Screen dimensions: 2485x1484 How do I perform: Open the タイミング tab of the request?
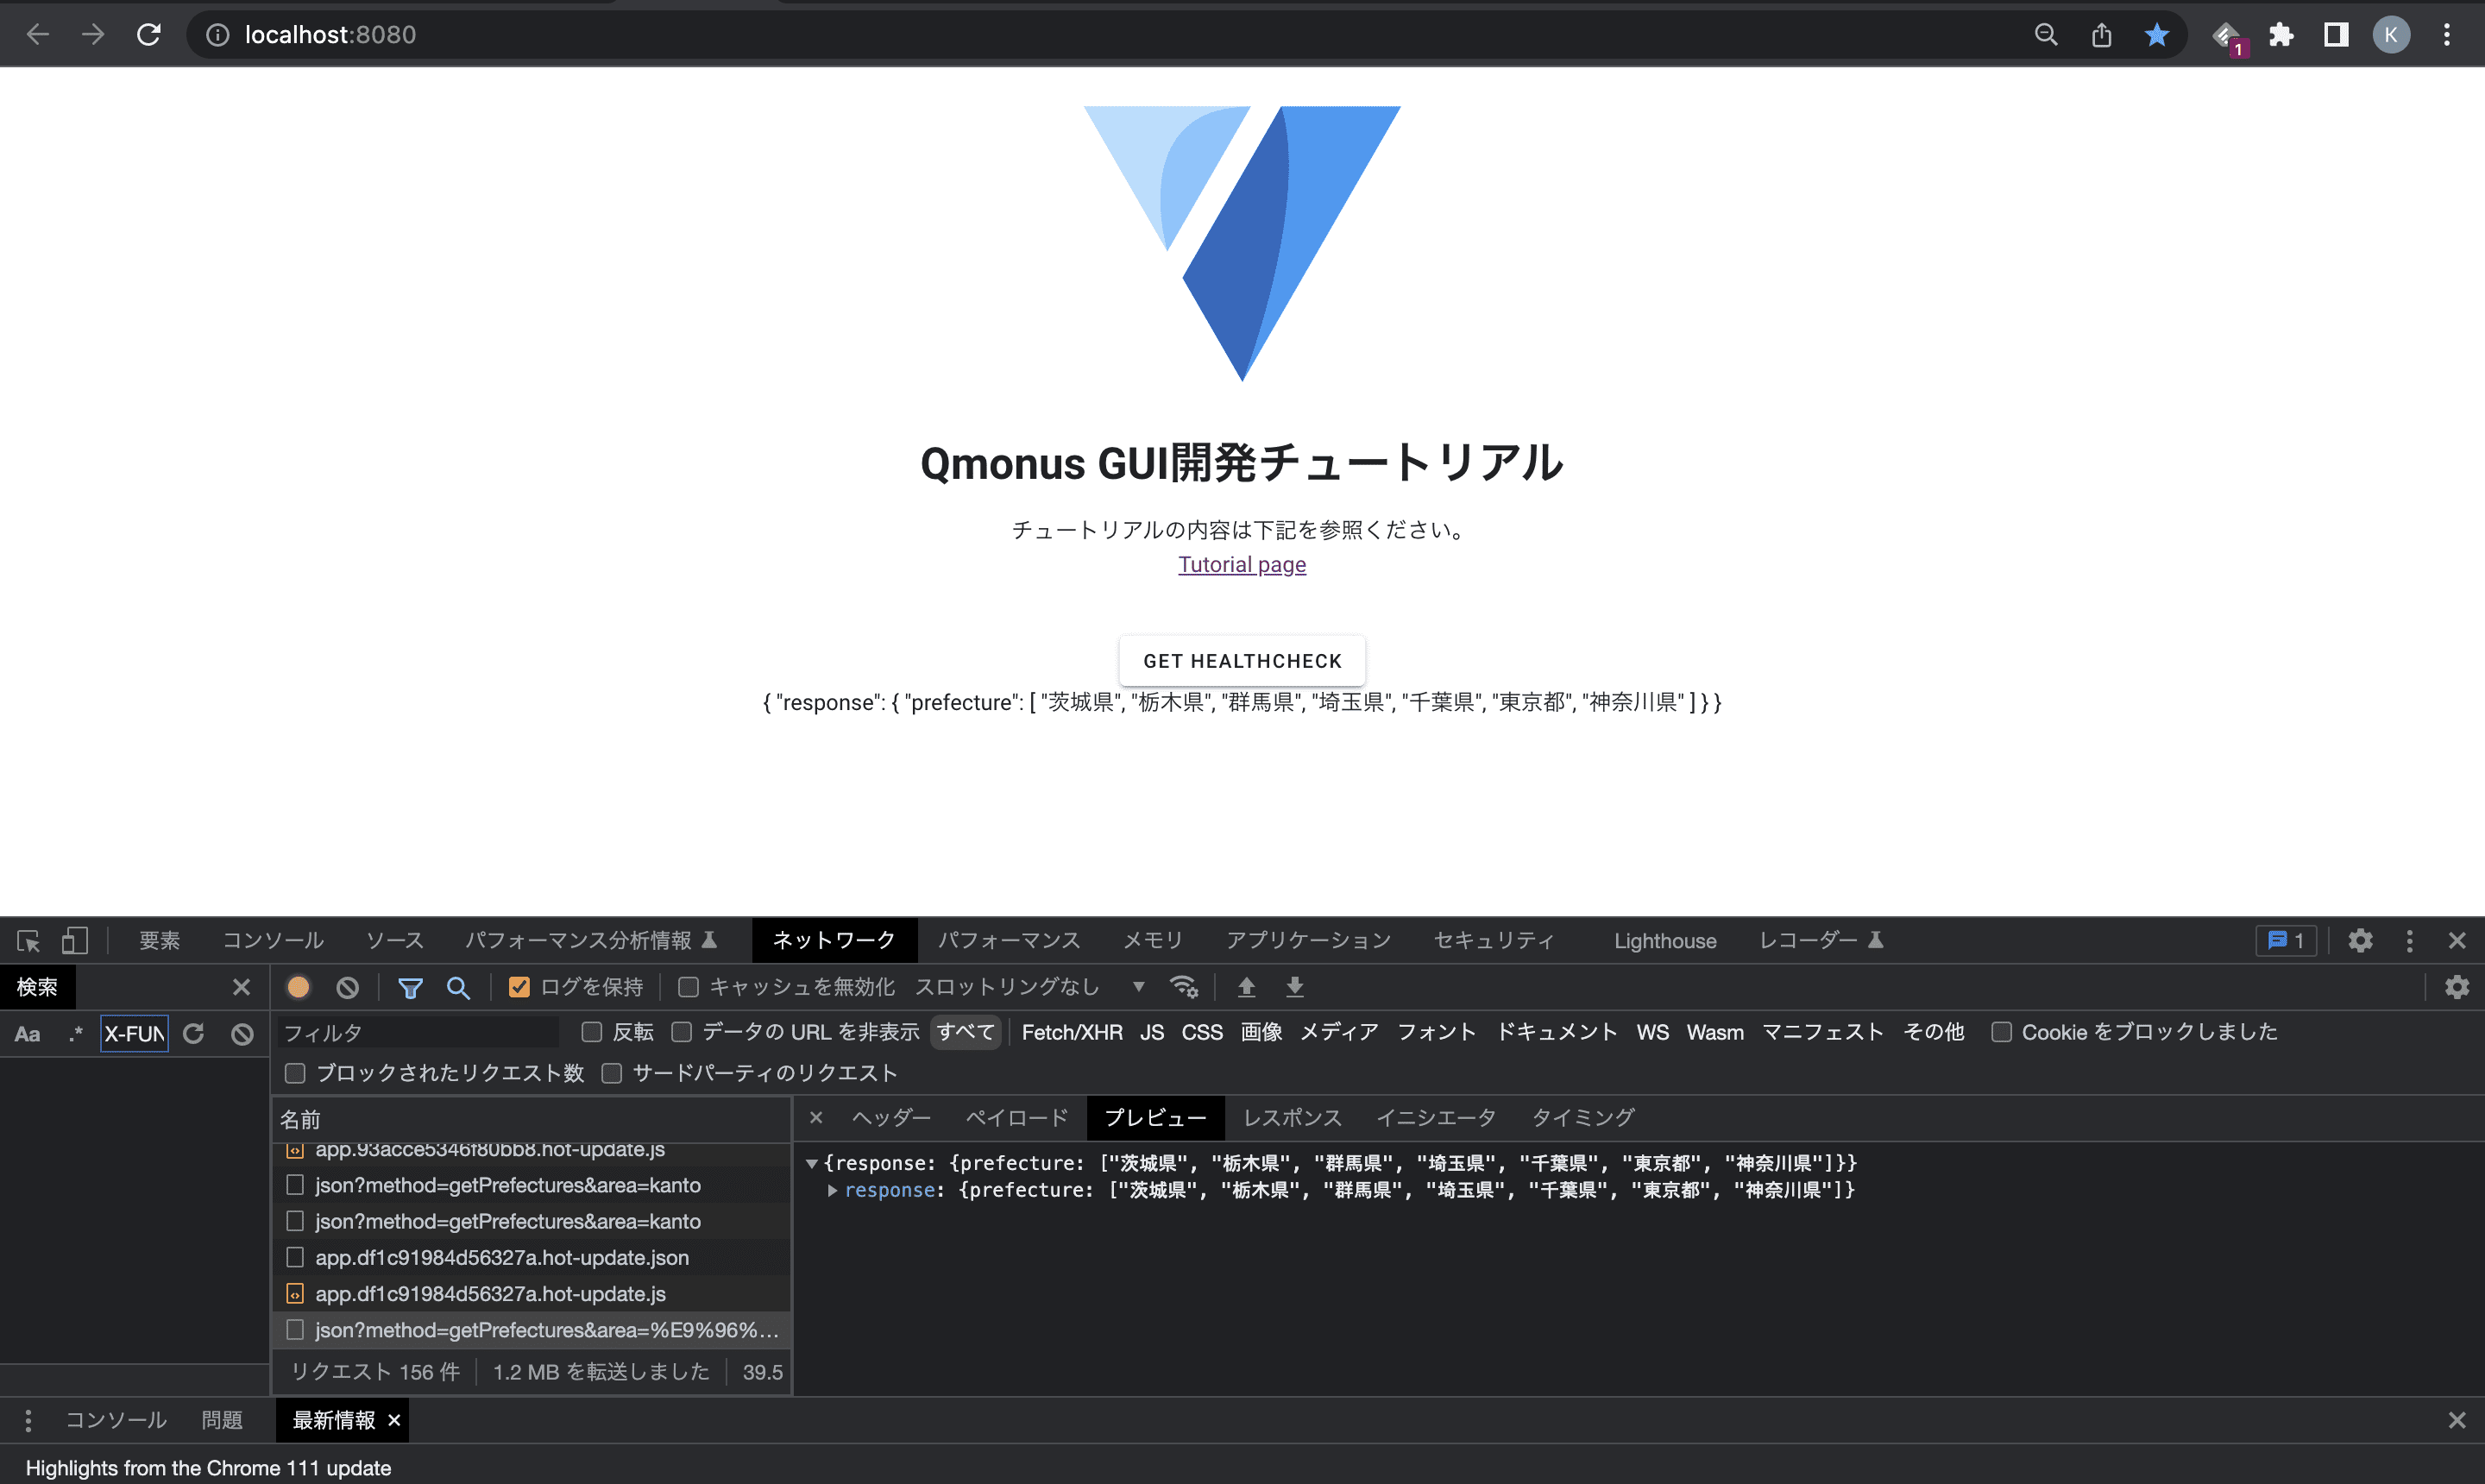point(1583,1118)
